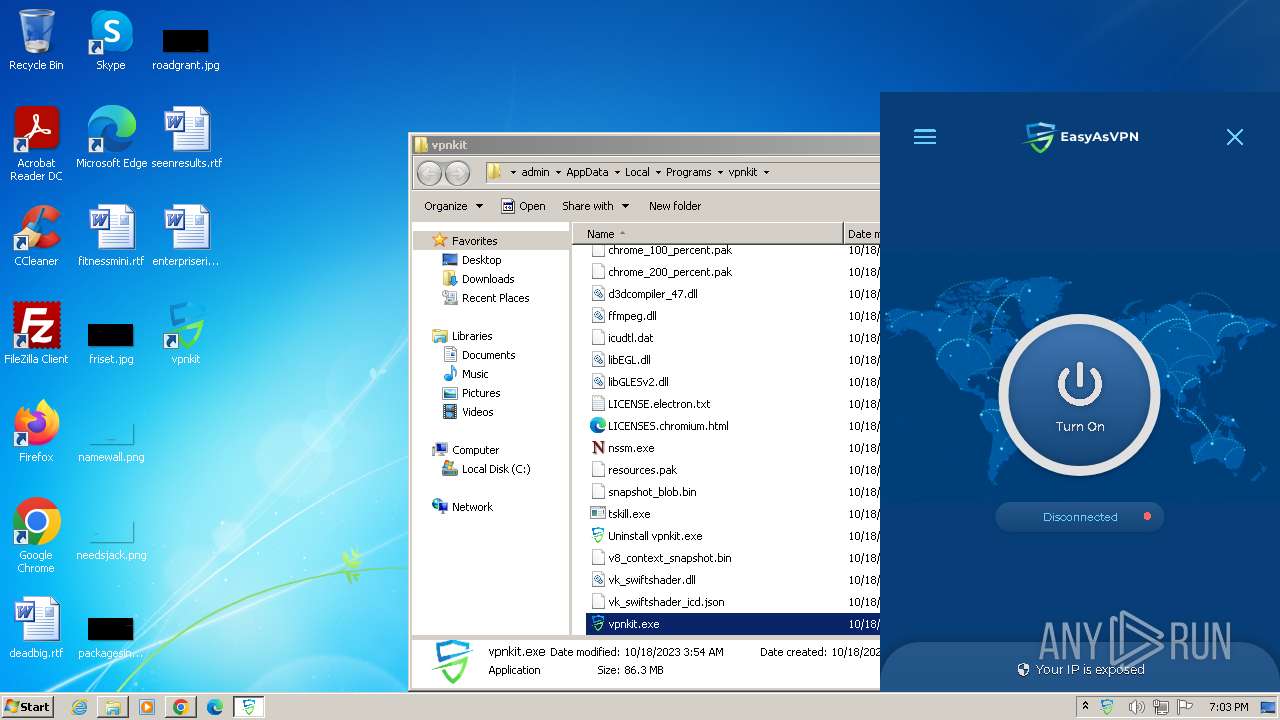Open the Organize dropdown menu
This screenshot has height=720, width=1280.
453,206
